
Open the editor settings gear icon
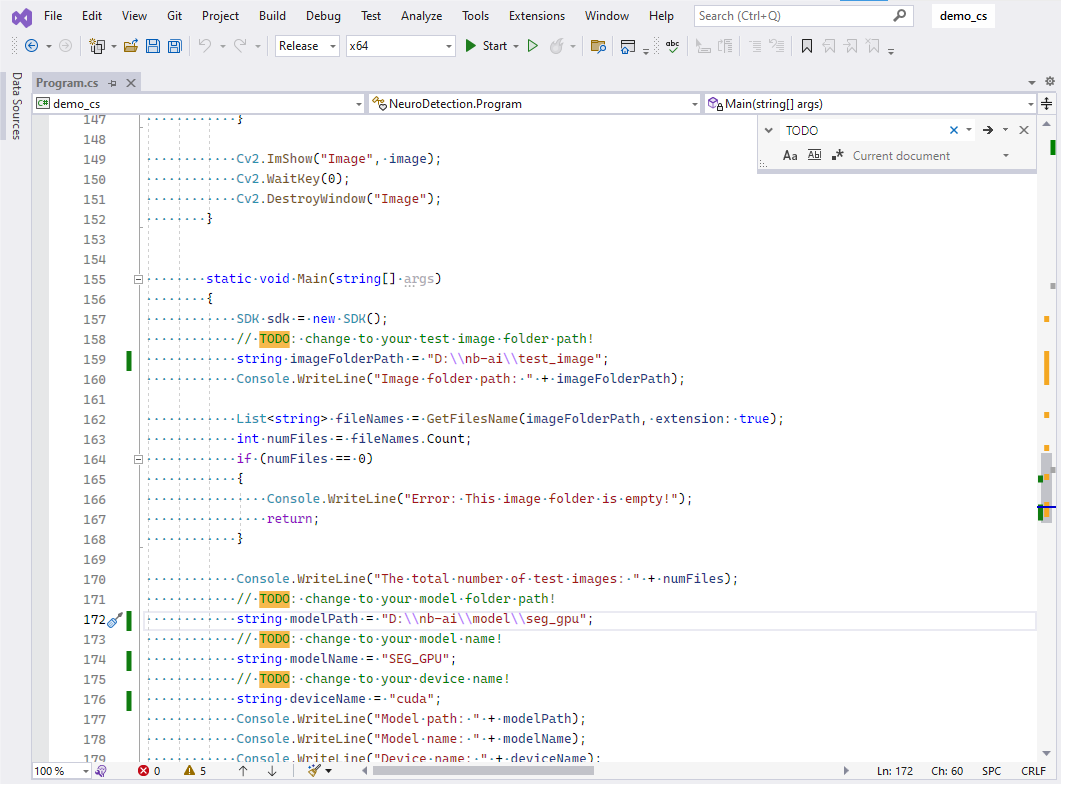[x=1050, y=82]
